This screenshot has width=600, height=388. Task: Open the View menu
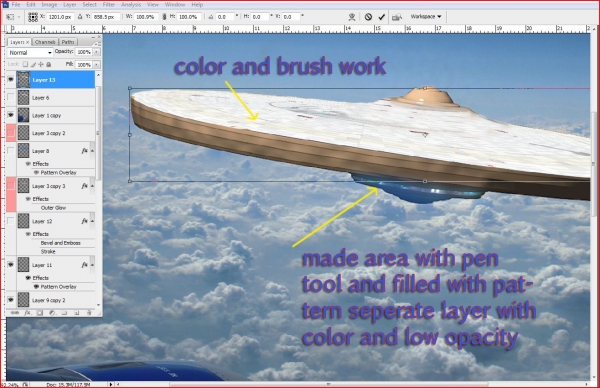(153, 5)
